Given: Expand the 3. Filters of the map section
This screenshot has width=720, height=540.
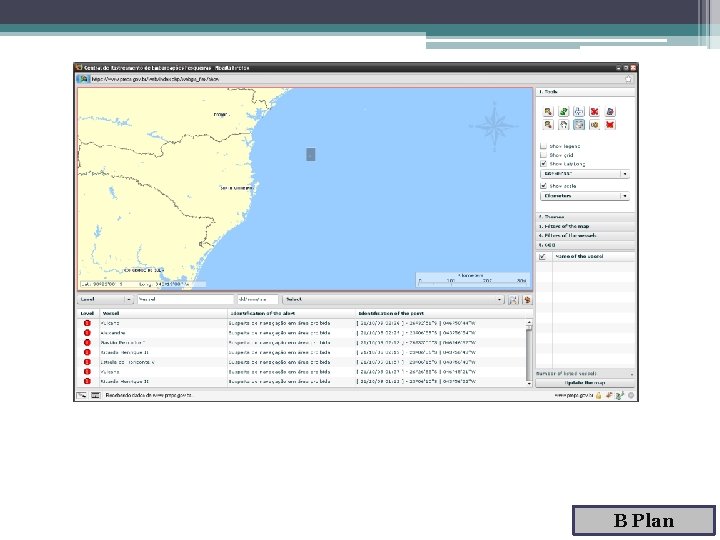Looking at the screenshot, I should (585, 226).
